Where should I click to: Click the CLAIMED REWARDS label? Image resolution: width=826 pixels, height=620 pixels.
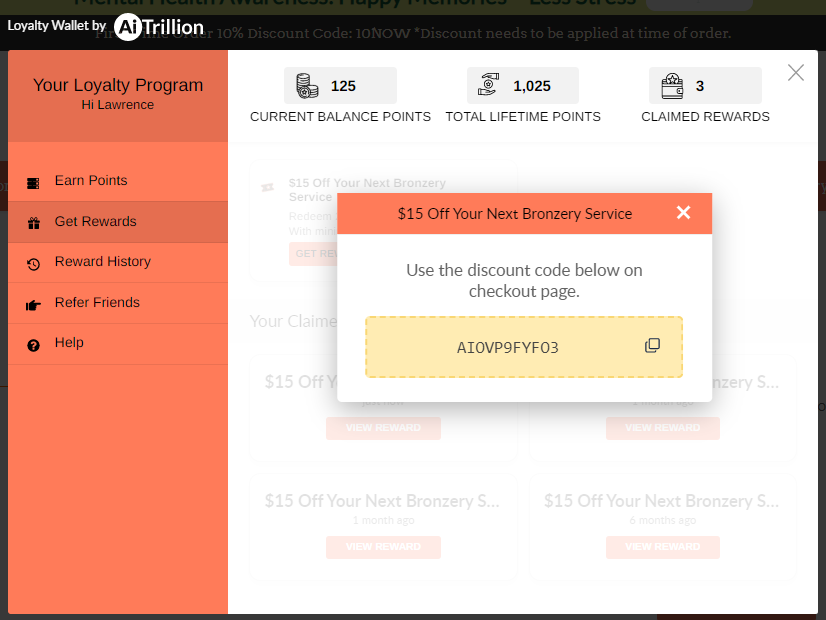(705, 116)
